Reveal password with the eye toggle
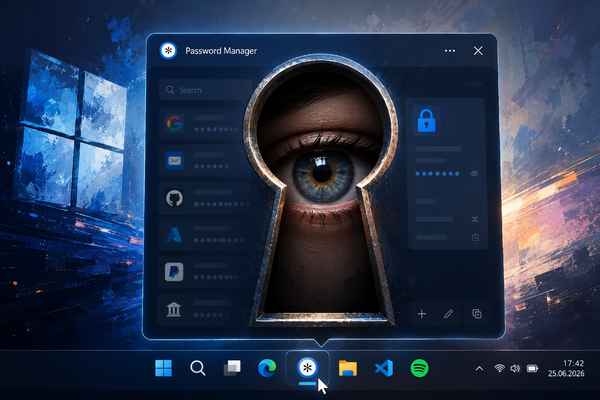 click(x=474, y=173)
